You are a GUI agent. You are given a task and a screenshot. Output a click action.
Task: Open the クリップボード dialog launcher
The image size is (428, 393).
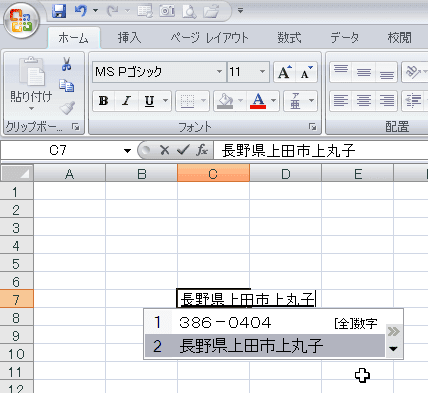pos(76,127)
